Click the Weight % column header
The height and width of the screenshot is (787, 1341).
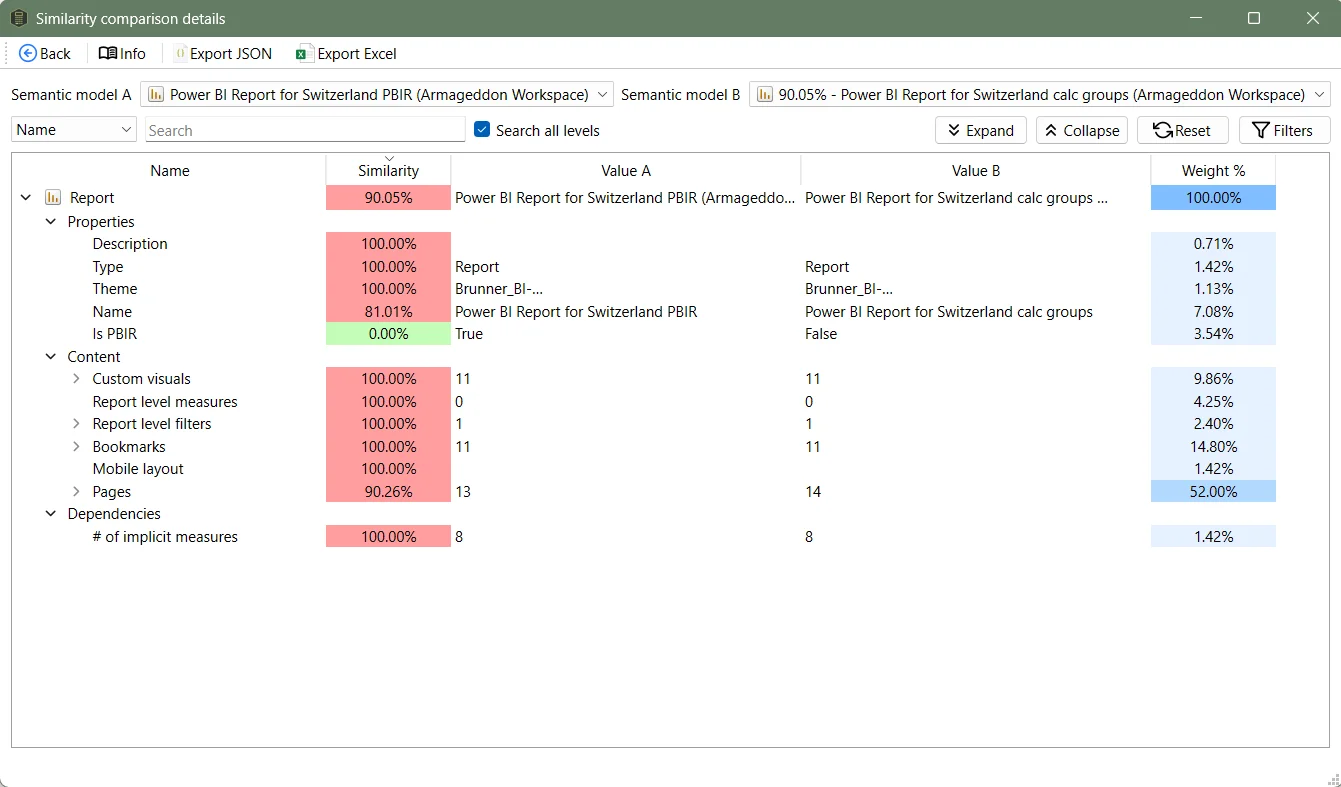(1213, 170)
